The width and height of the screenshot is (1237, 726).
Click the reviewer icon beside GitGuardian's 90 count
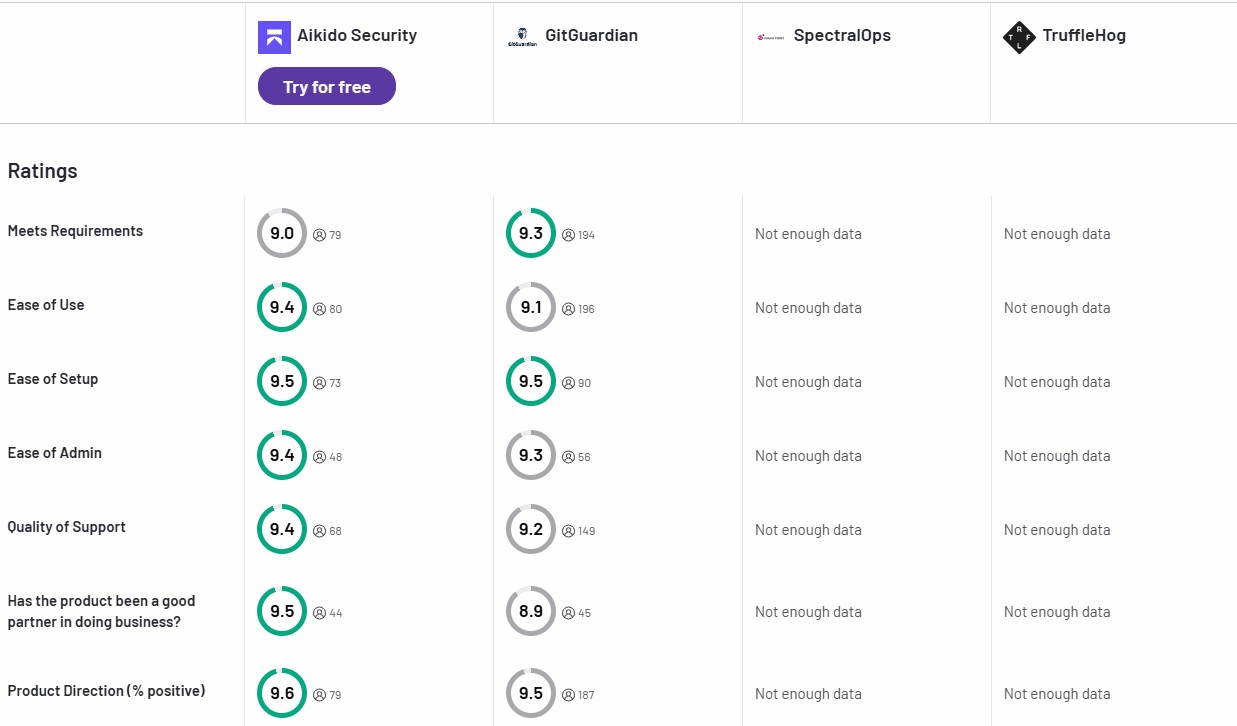tap(569, 383)
